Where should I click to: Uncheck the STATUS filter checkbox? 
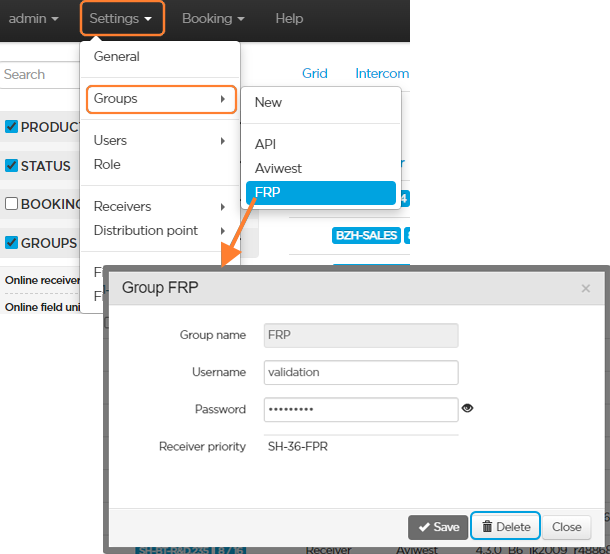coord(12,166)
